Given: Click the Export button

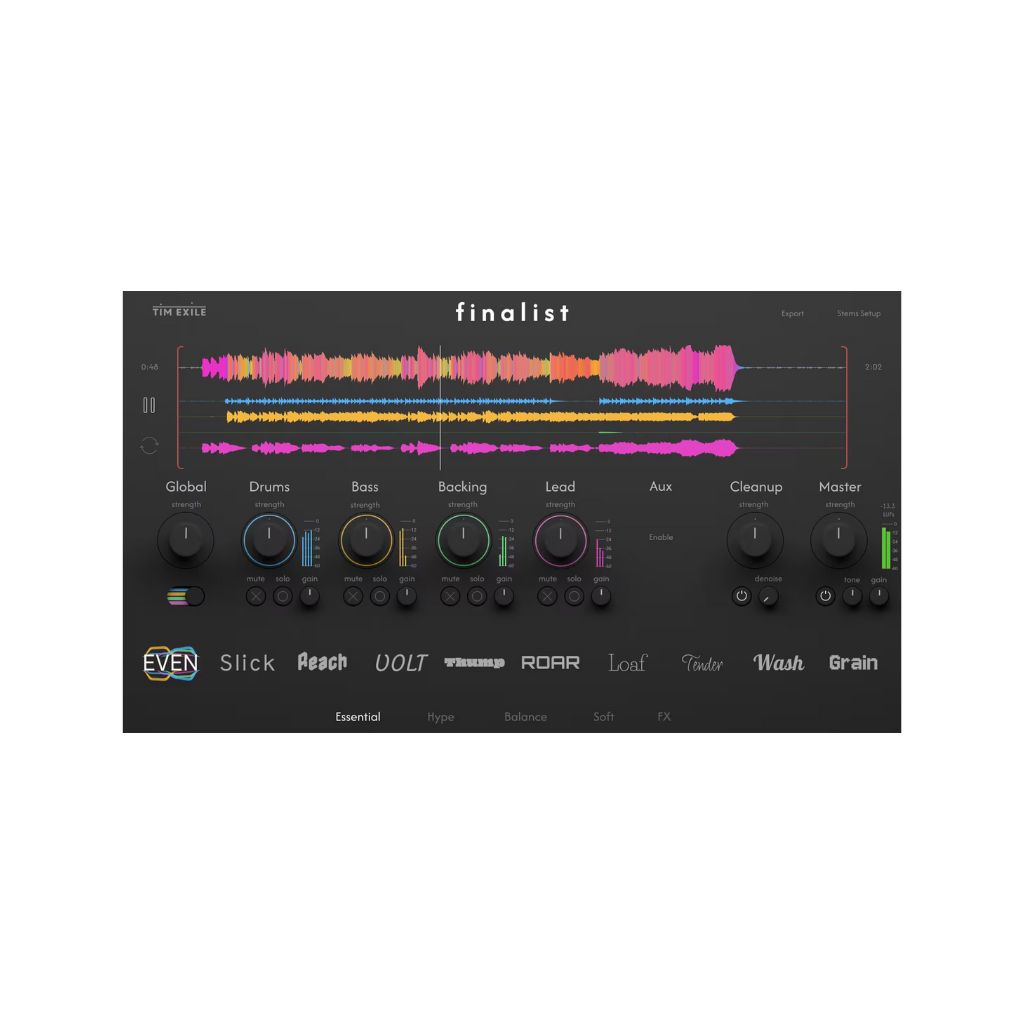Looking at the screenshot, I should (793, 313).
